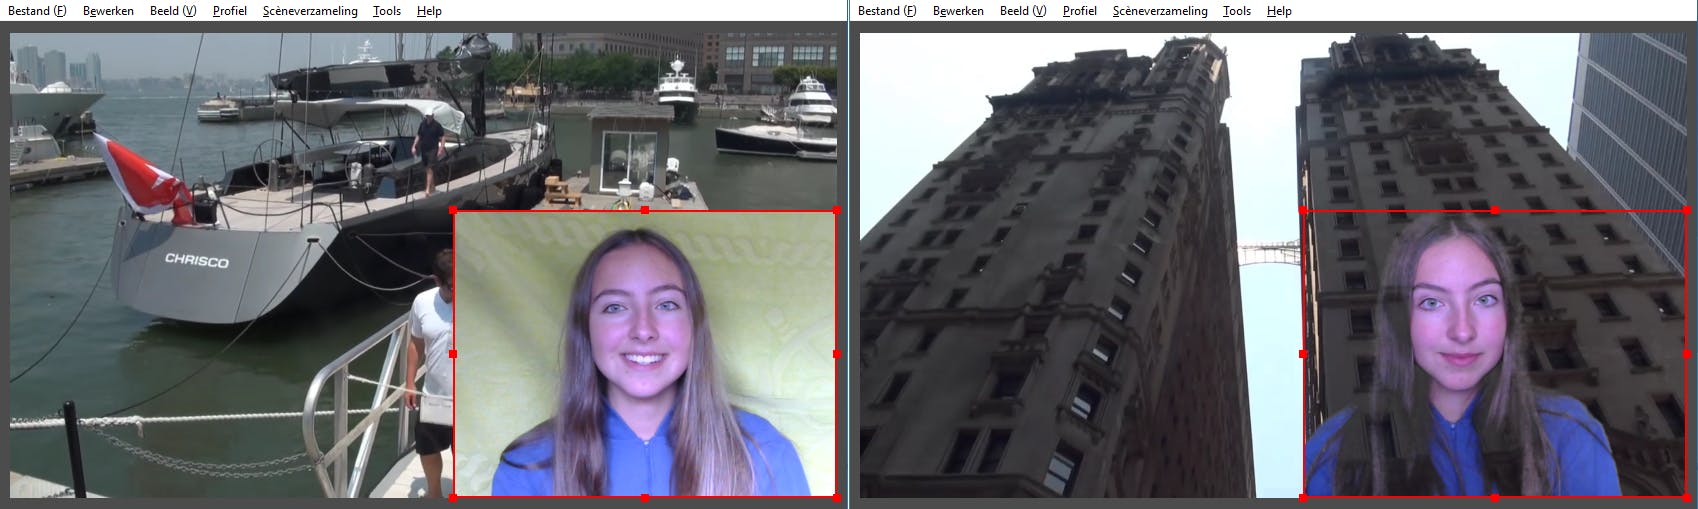1698x509 pixels.
Task: Open the Tools menu in the left window
Action: [387, 11]
